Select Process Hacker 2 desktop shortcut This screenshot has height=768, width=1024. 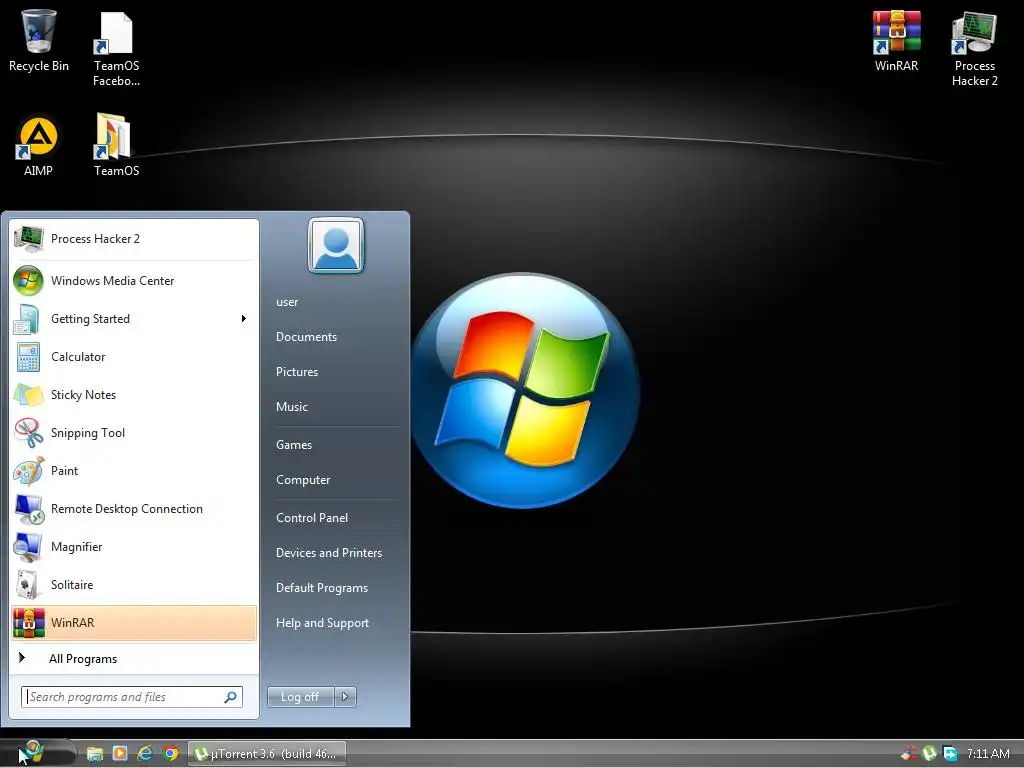(974, 50)
